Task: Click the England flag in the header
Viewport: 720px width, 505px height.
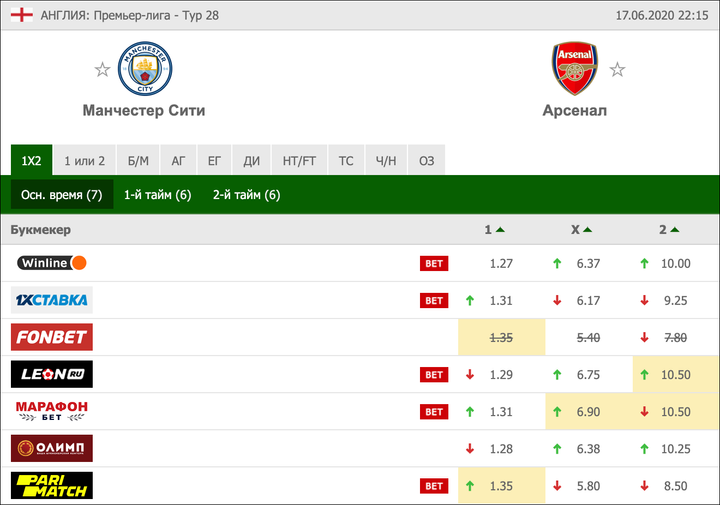Action: pyautogui.click(x=20, y=15)
